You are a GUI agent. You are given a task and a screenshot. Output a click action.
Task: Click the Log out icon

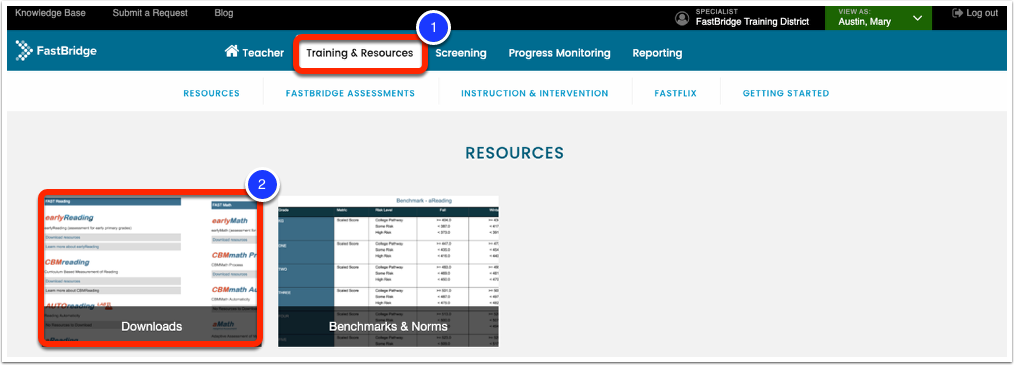point(957,13)
